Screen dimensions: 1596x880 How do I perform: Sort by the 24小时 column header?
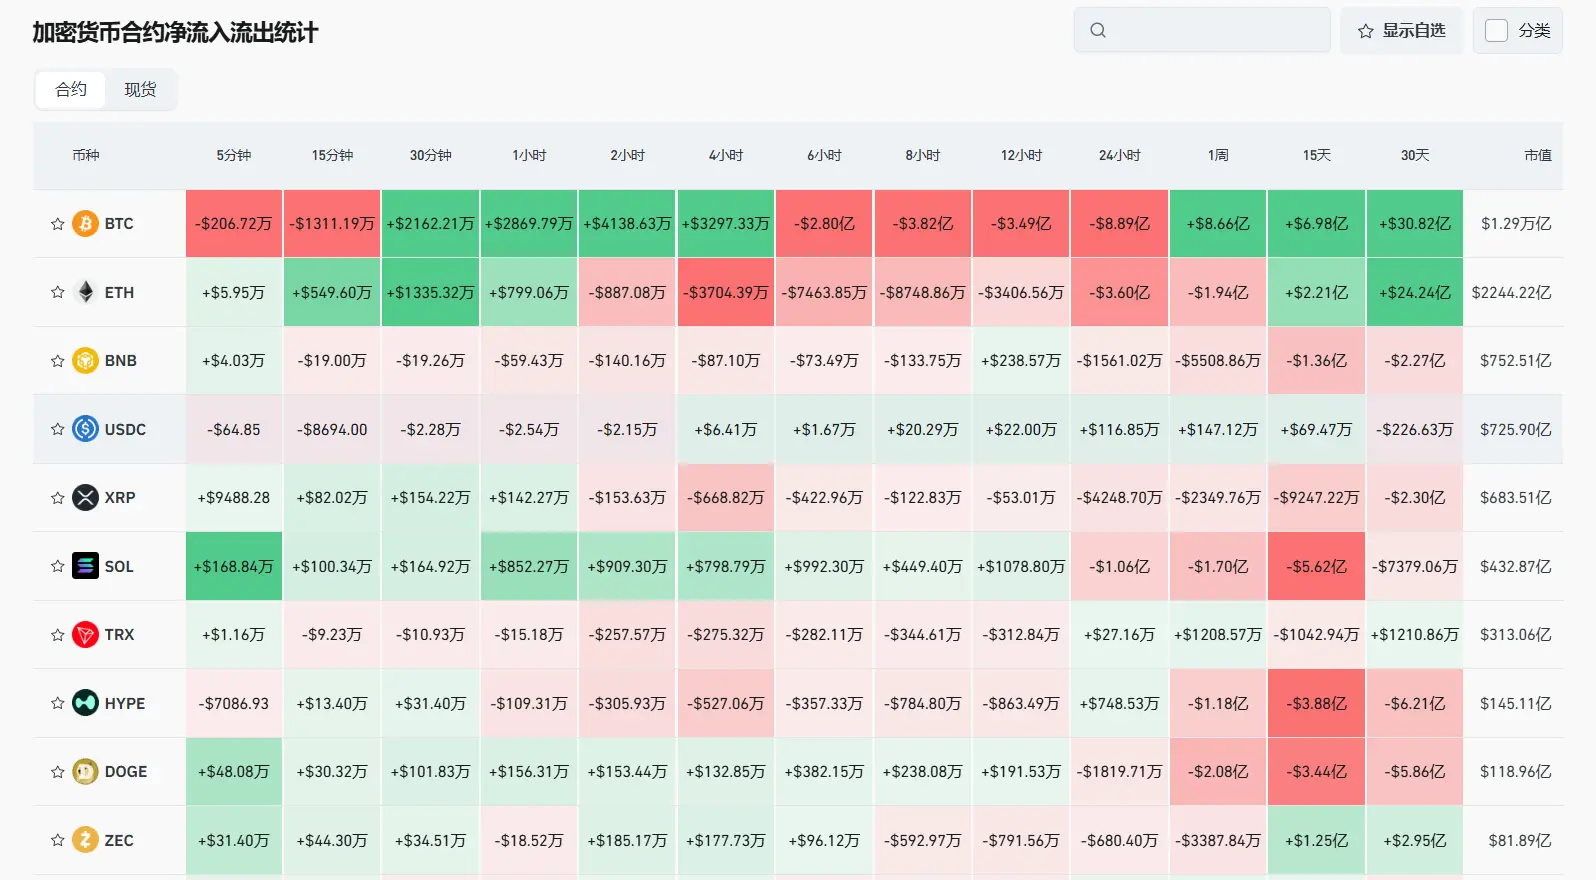pyautogui.click(x=1119, y=155)
